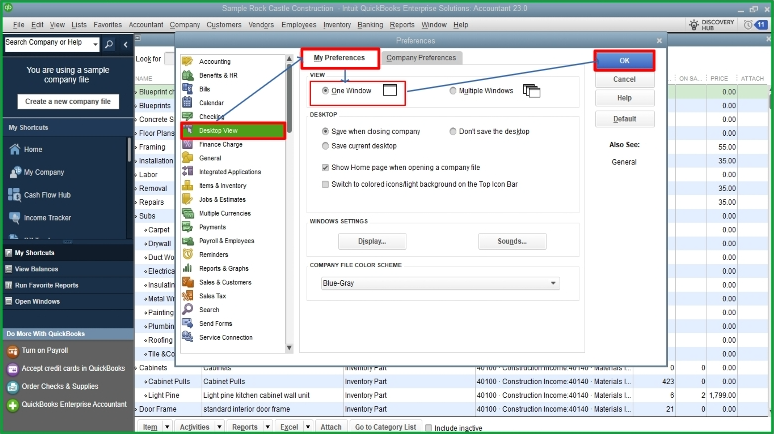774x434 pixels.
Task: Open the Discovery Hub
Action: [712, 25]
